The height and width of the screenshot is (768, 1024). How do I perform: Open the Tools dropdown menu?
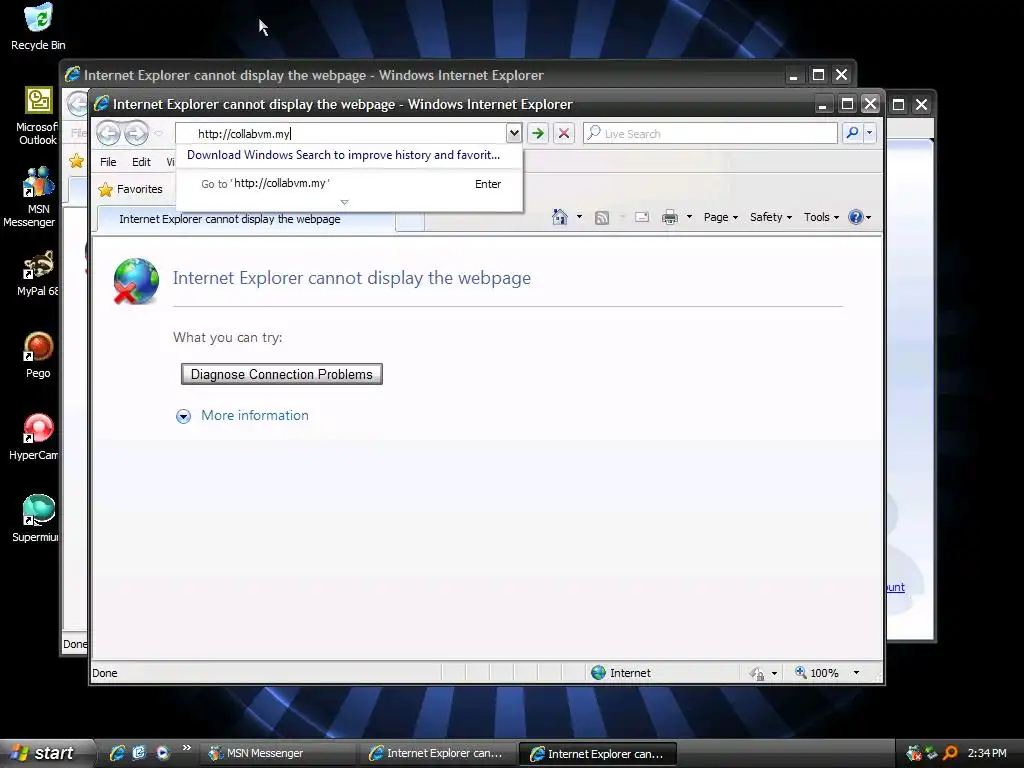tap(821, 217)
